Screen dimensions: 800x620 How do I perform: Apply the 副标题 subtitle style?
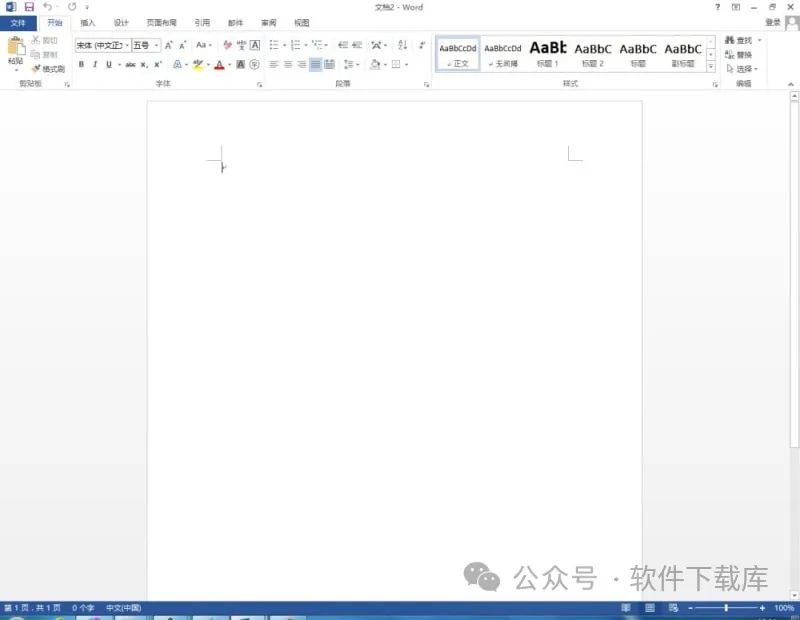pyautogui.click(x=683, y=54)
